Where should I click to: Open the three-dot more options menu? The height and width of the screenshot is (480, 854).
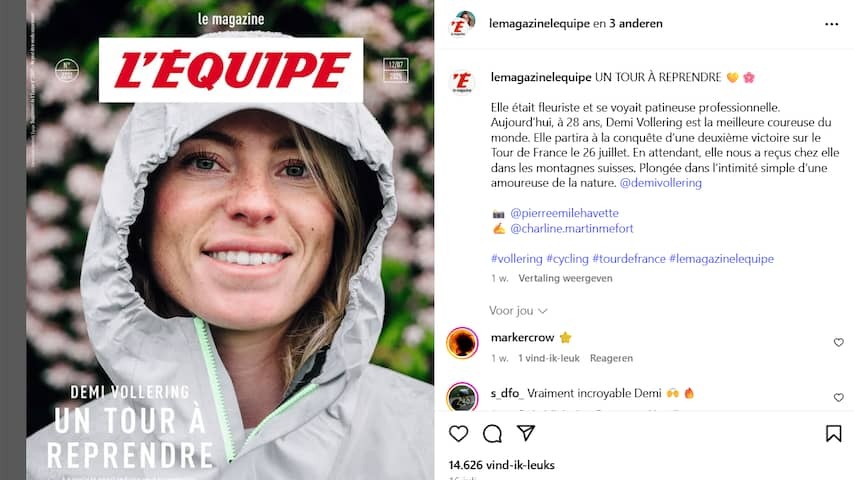pos(831,24)
